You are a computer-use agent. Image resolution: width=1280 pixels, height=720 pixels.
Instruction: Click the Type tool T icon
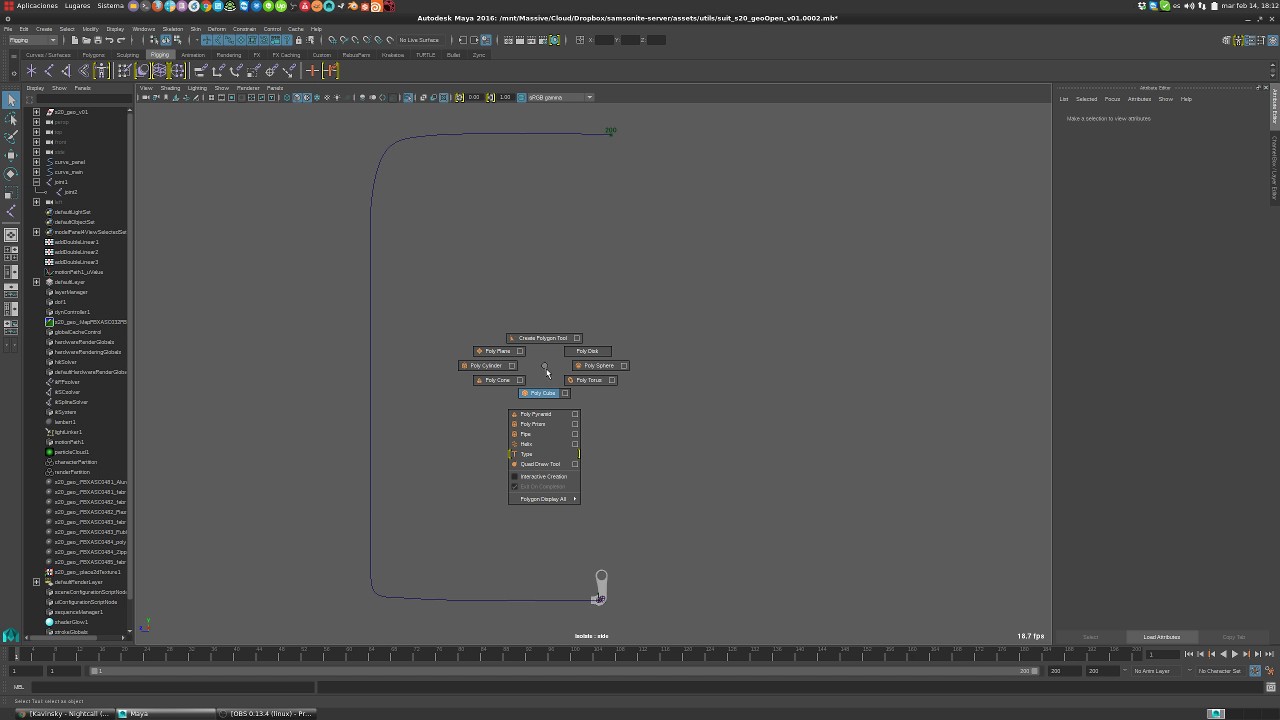click(514, 454)
